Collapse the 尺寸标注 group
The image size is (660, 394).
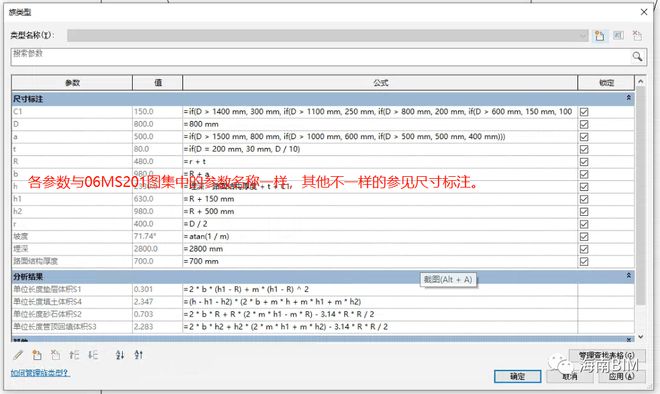click(628, 98)
